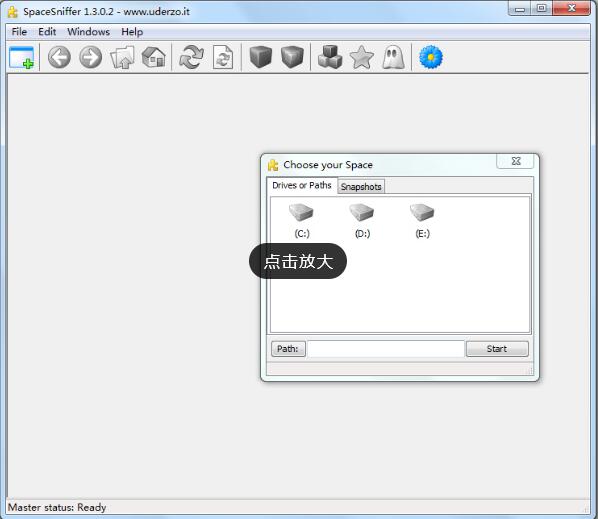Click the master rescan arrows icon
The width and height of the screenshot is (598, 519).
coord(191,57)
